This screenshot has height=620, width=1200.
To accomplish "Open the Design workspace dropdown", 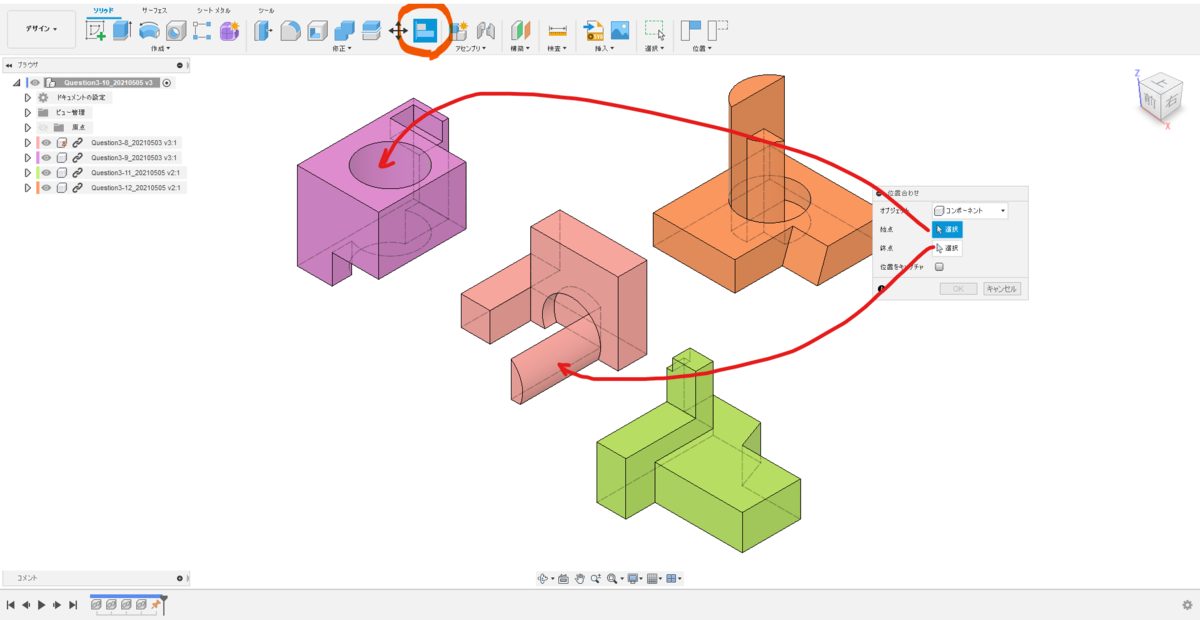I will coord(41,29).
